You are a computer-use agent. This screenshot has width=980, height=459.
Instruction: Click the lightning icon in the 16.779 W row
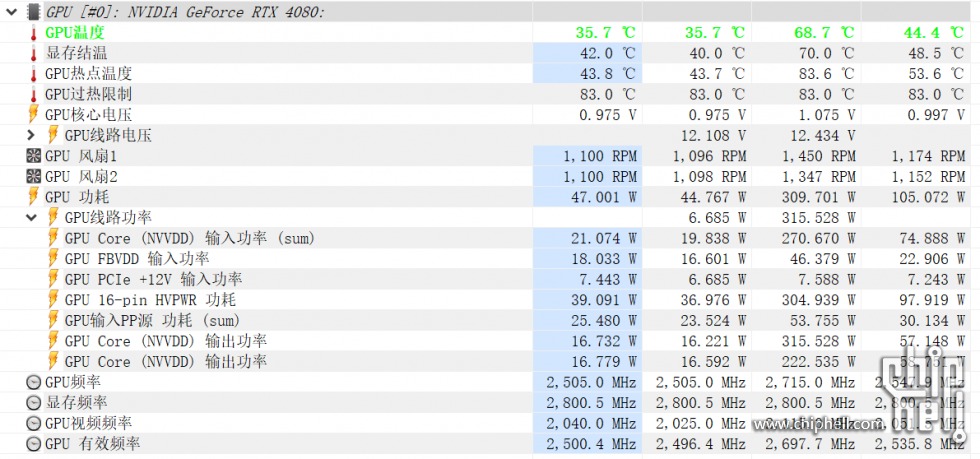tap(54, 362)
